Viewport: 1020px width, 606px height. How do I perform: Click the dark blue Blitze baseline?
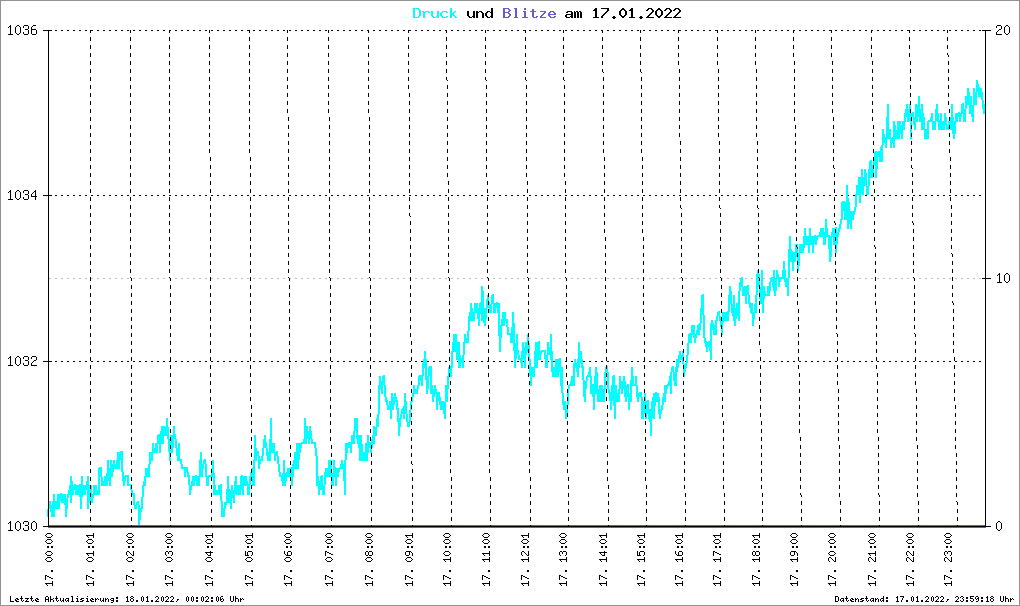(517, 526)
